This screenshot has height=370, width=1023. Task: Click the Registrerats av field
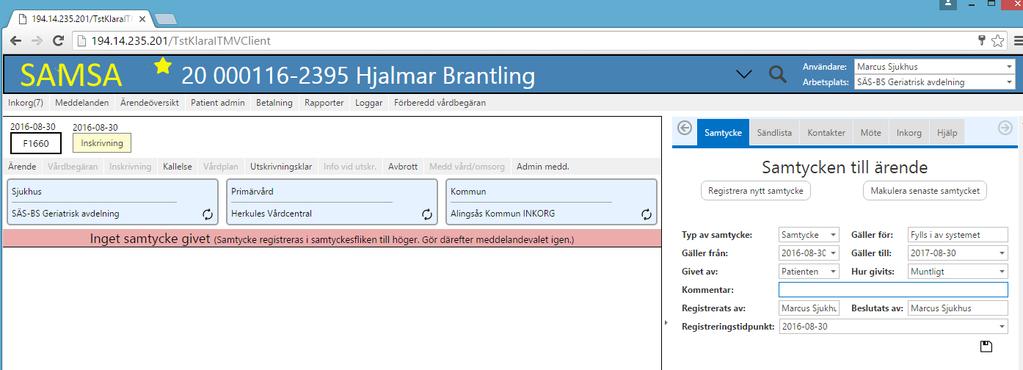(809, 308)
